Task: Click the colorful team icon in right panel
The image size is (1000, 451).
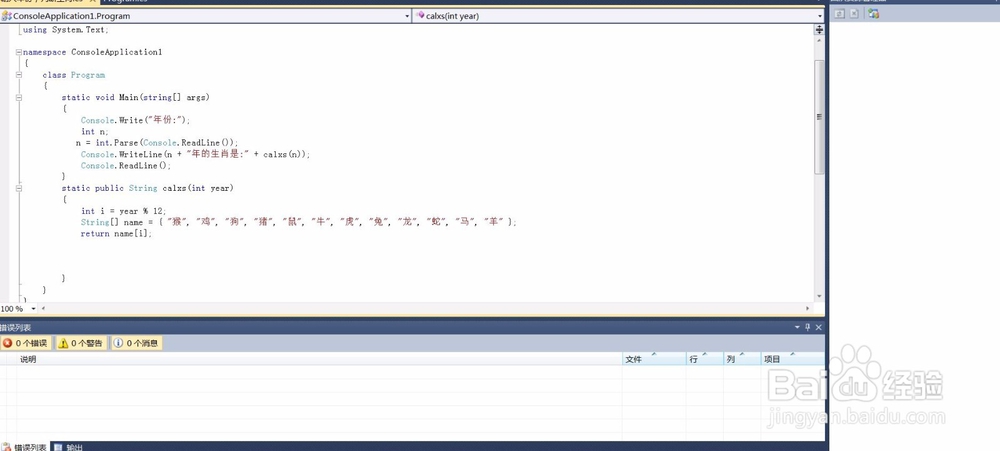Action: point(873,13)
